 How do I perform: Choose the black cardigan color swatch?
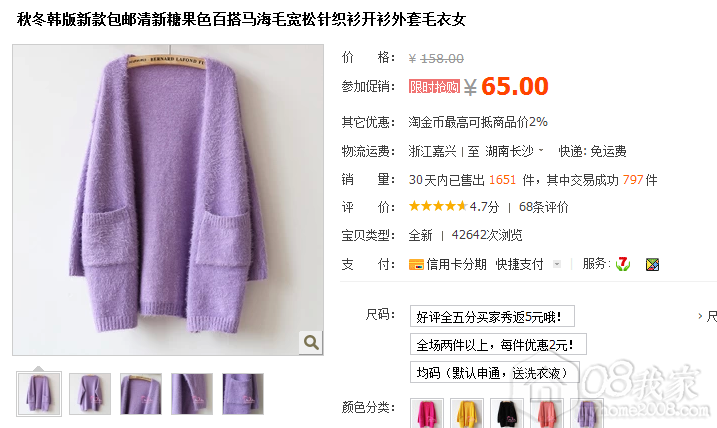507,413
